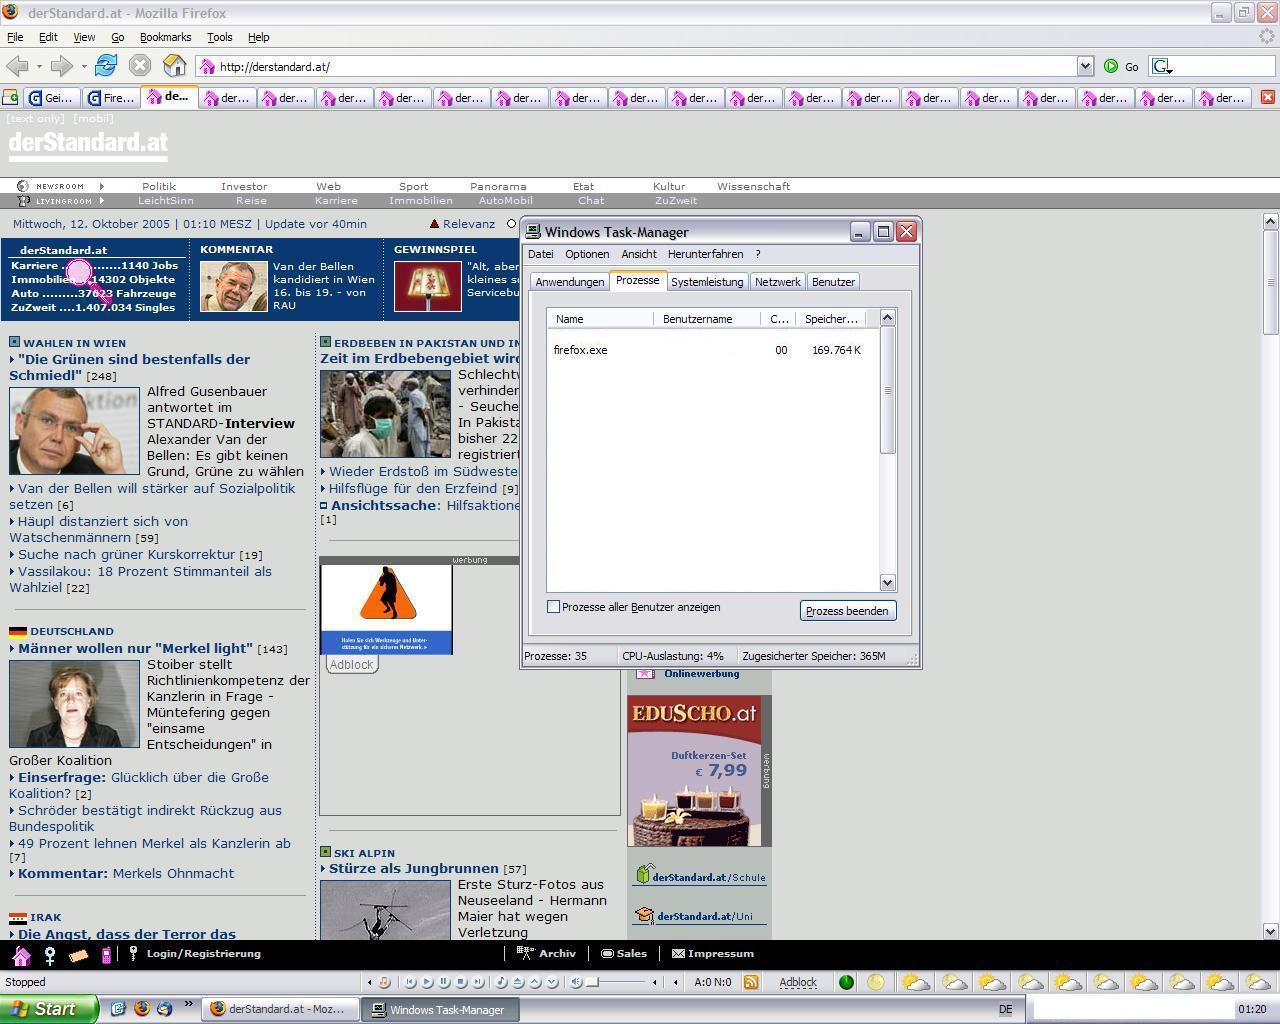Open the Herunterfahren menu in Task-Manager
This screenshot has height=1024, width=1280.
(x=705, y=254)
